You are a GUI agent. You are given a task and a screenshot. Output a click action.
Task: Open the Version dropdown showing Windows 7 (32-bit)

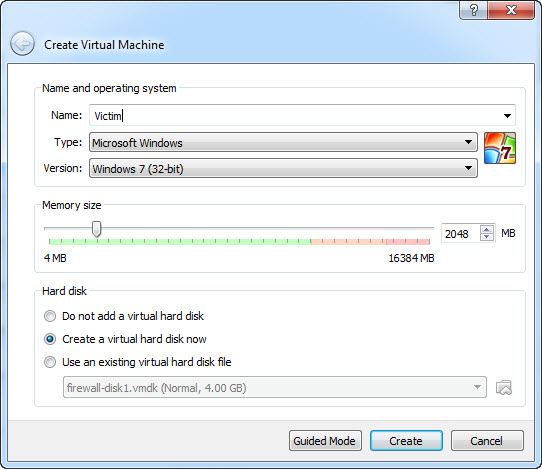(283, 168)
